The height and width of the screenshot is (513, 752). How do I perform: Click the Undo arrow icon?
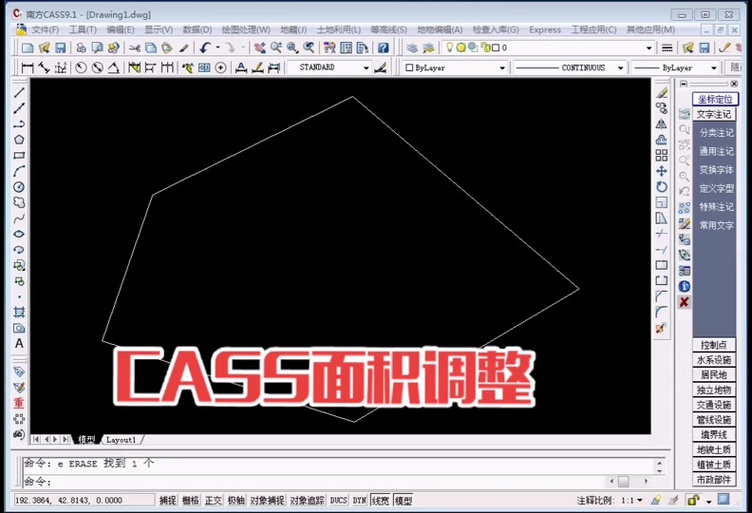coord(205,47)
